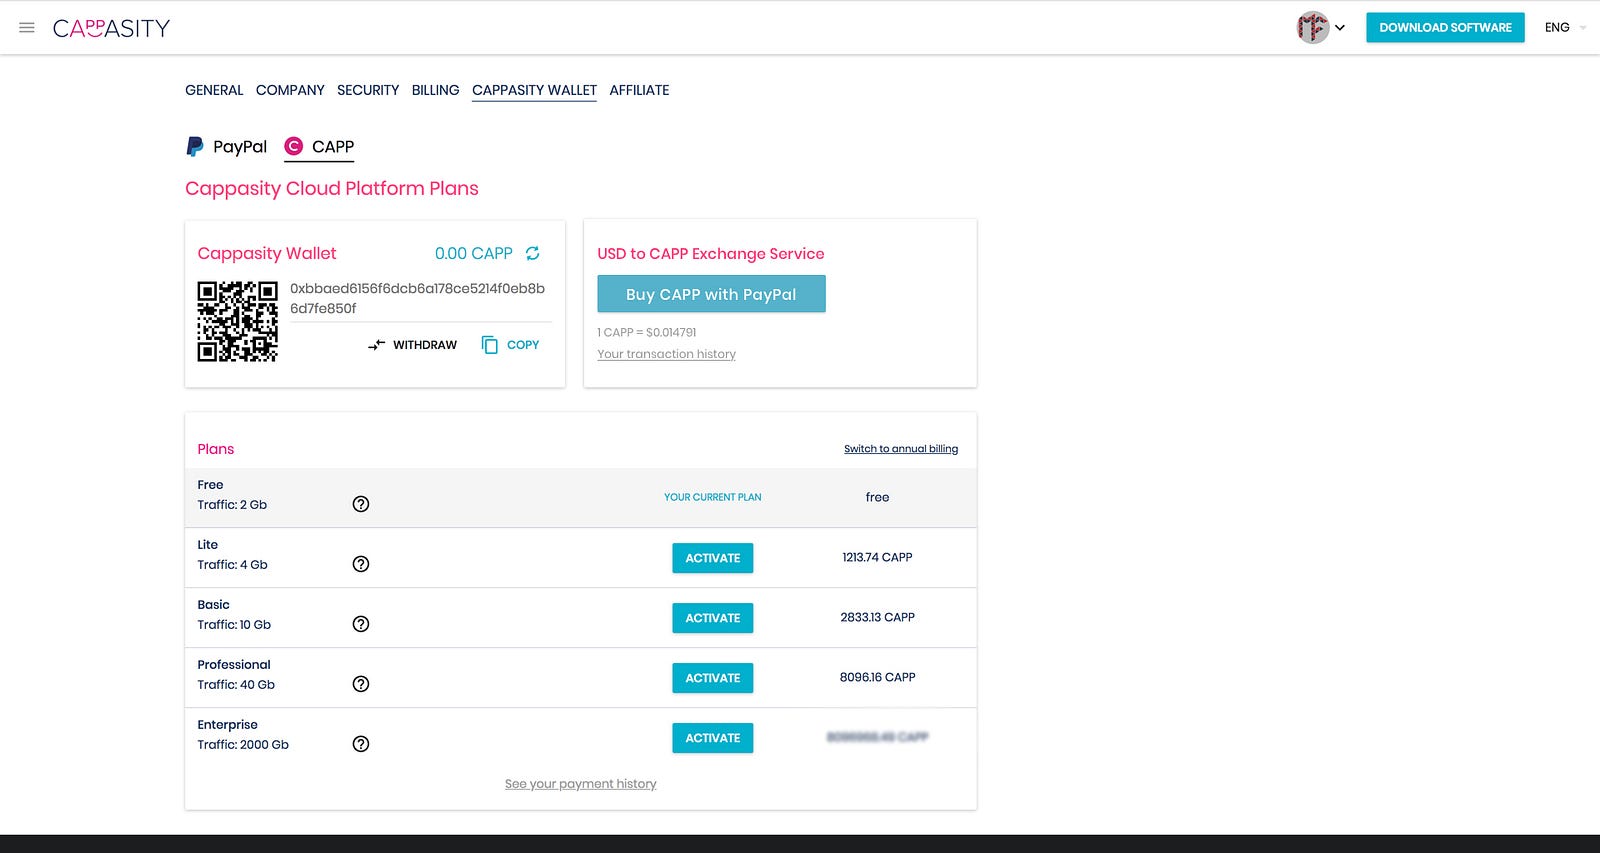Open the Billing tab

(x=435, y=90)
